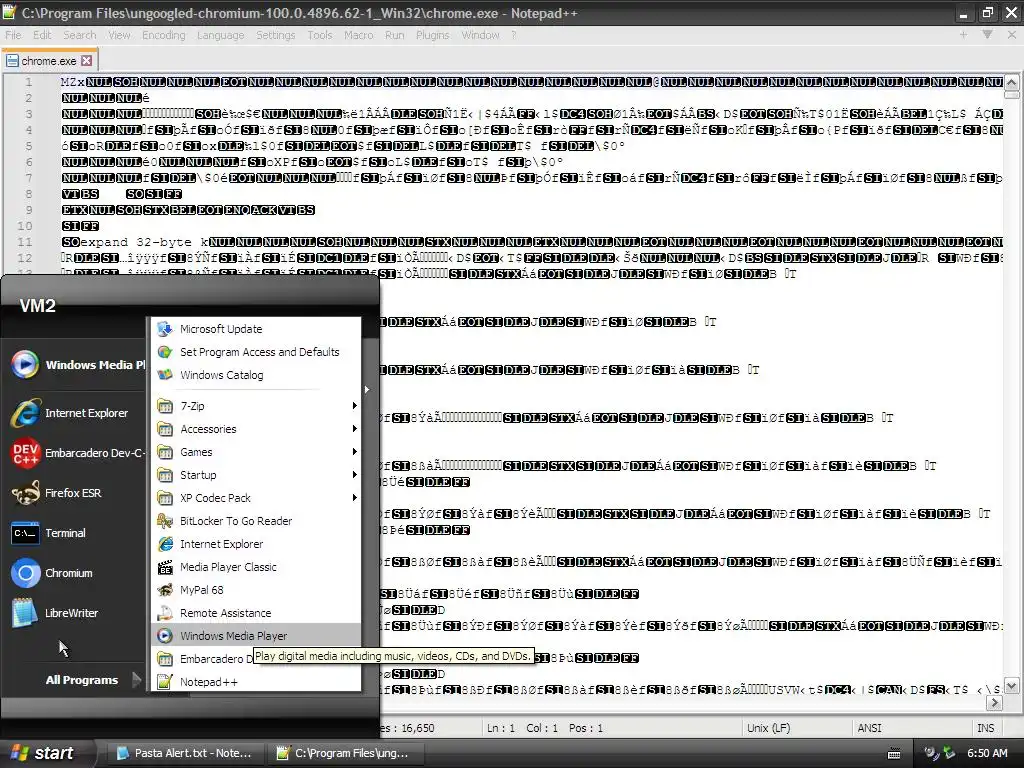This screenshot has width=1024, height=768.
Task: Click the Set Program Access and Defaults icon
Action: pyautogui.click(x=165, y=351)
